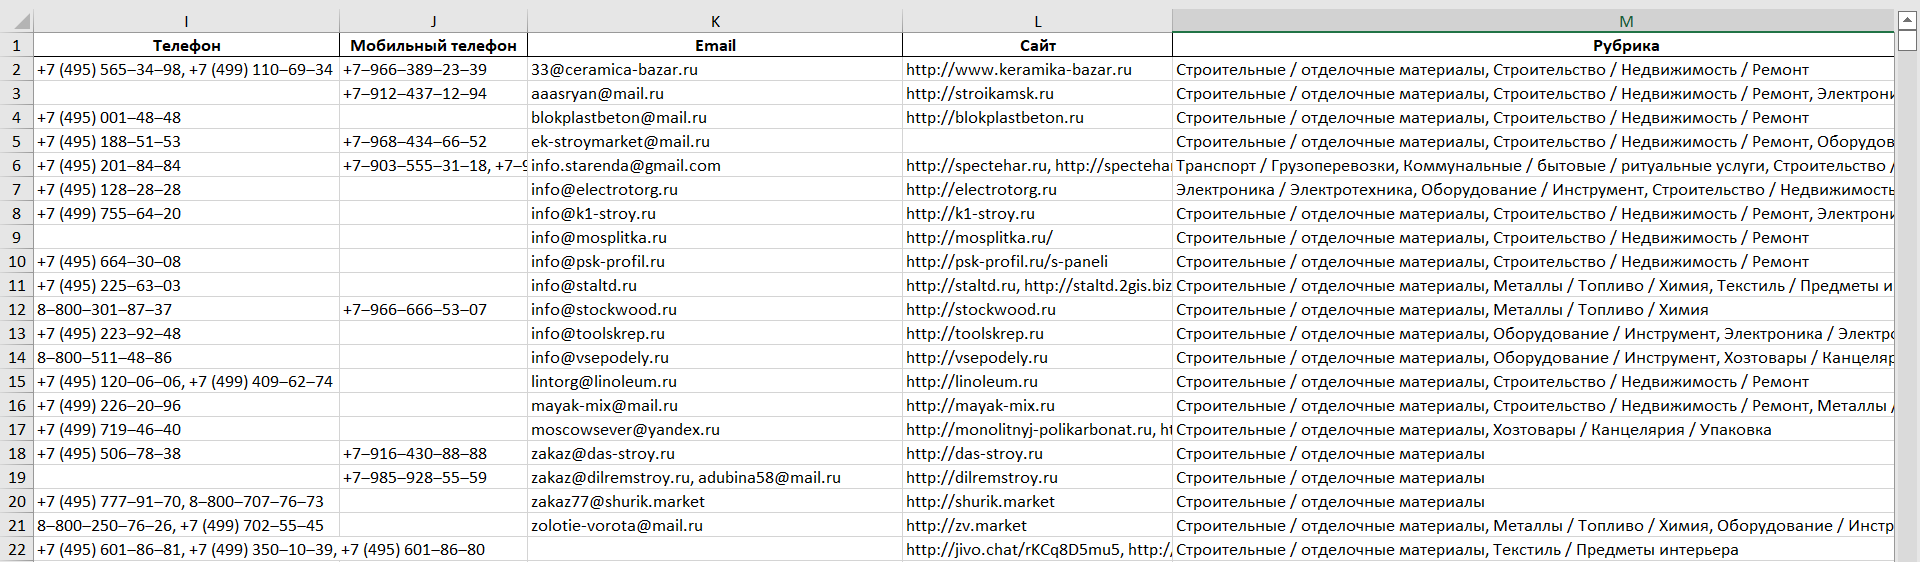The width and height of the screenshot is (1920, 562).
Task: Select row 6 header
Action: (x=17, y=165)
